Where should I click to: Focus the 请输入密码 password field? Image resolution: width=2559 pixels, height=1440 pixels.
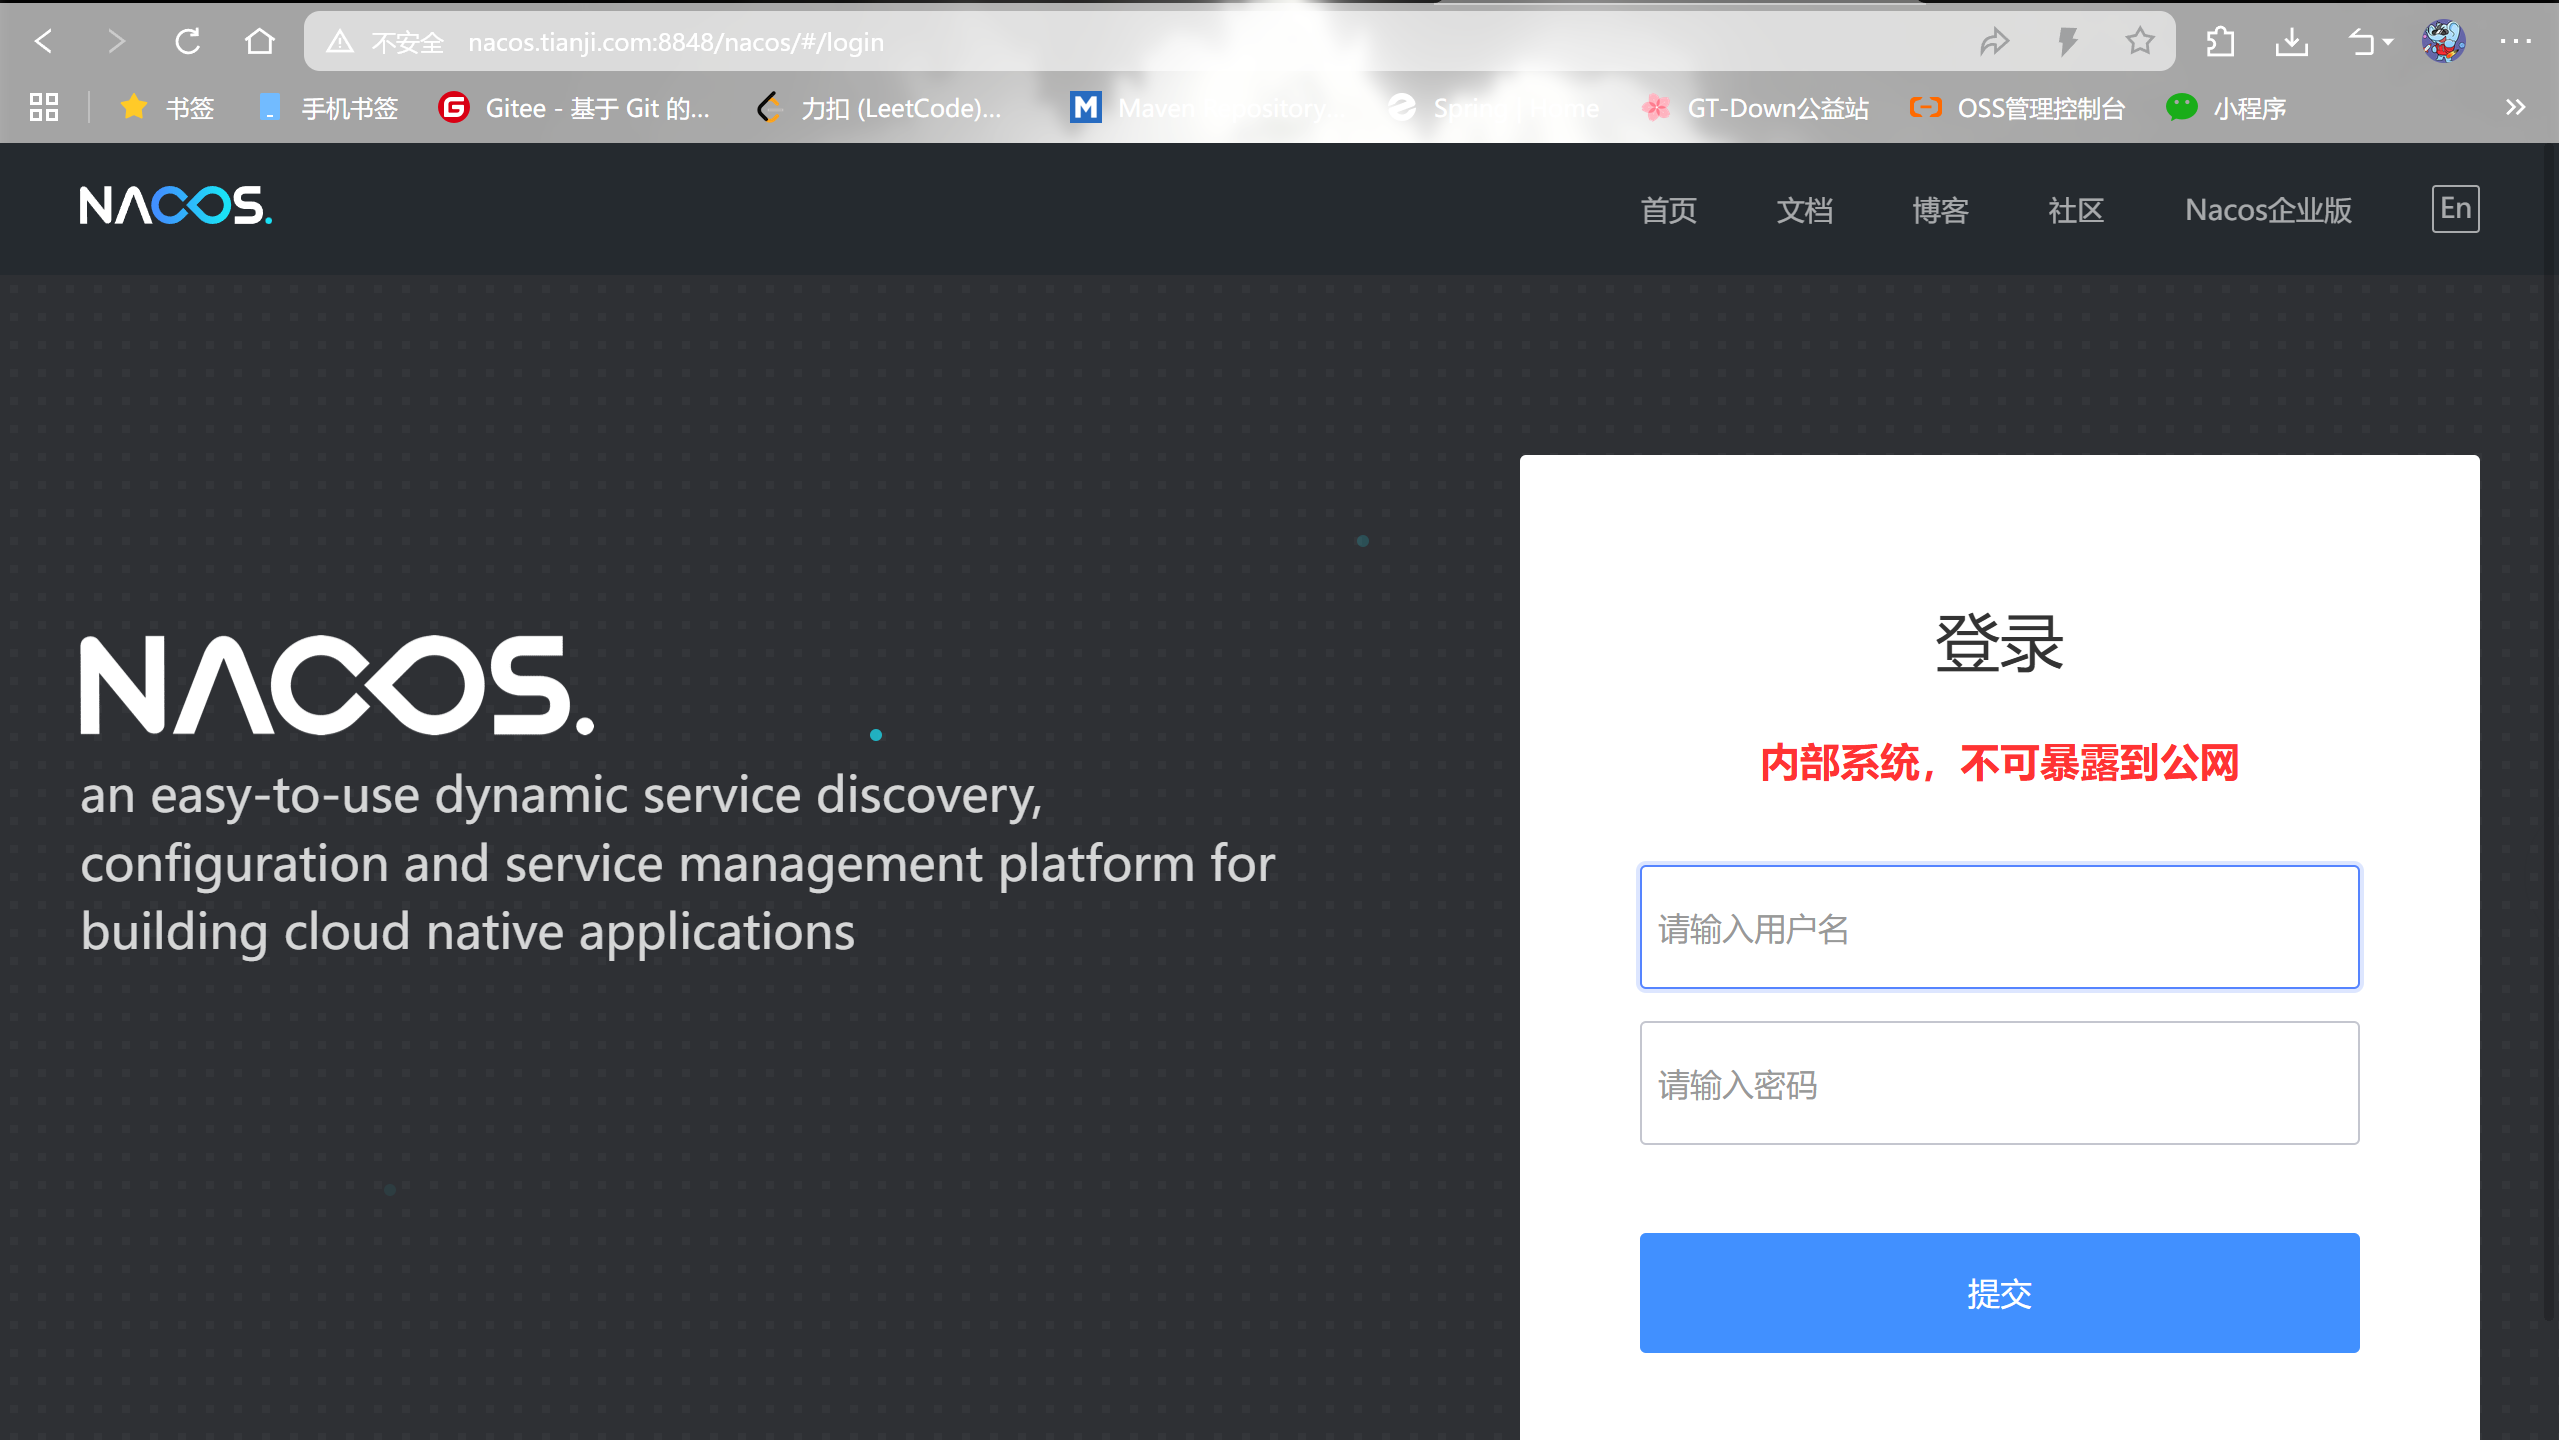tap(1998, 1083)
